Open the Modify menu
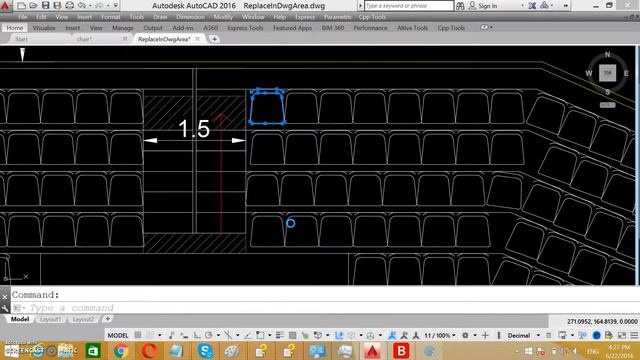640x360 pixels. (223, 17)
